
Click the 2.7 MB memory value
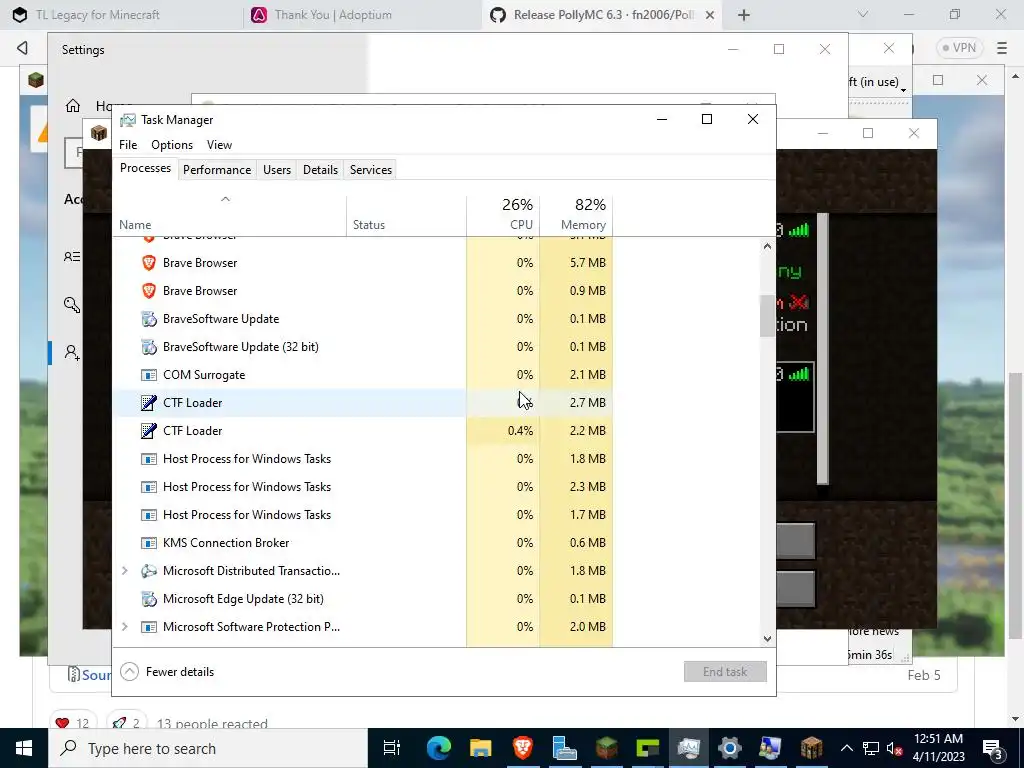(x=587, y=403)
